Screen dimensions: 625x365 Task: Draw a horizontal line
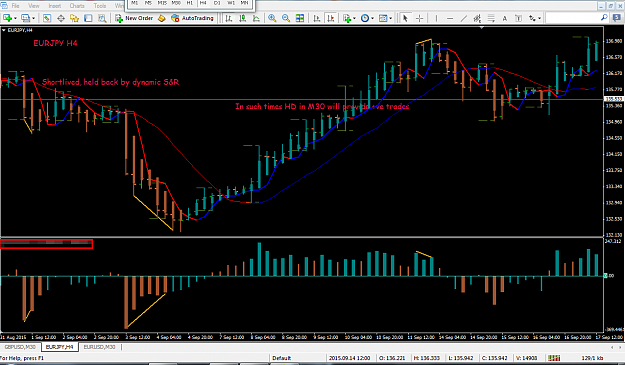[450, 18]
